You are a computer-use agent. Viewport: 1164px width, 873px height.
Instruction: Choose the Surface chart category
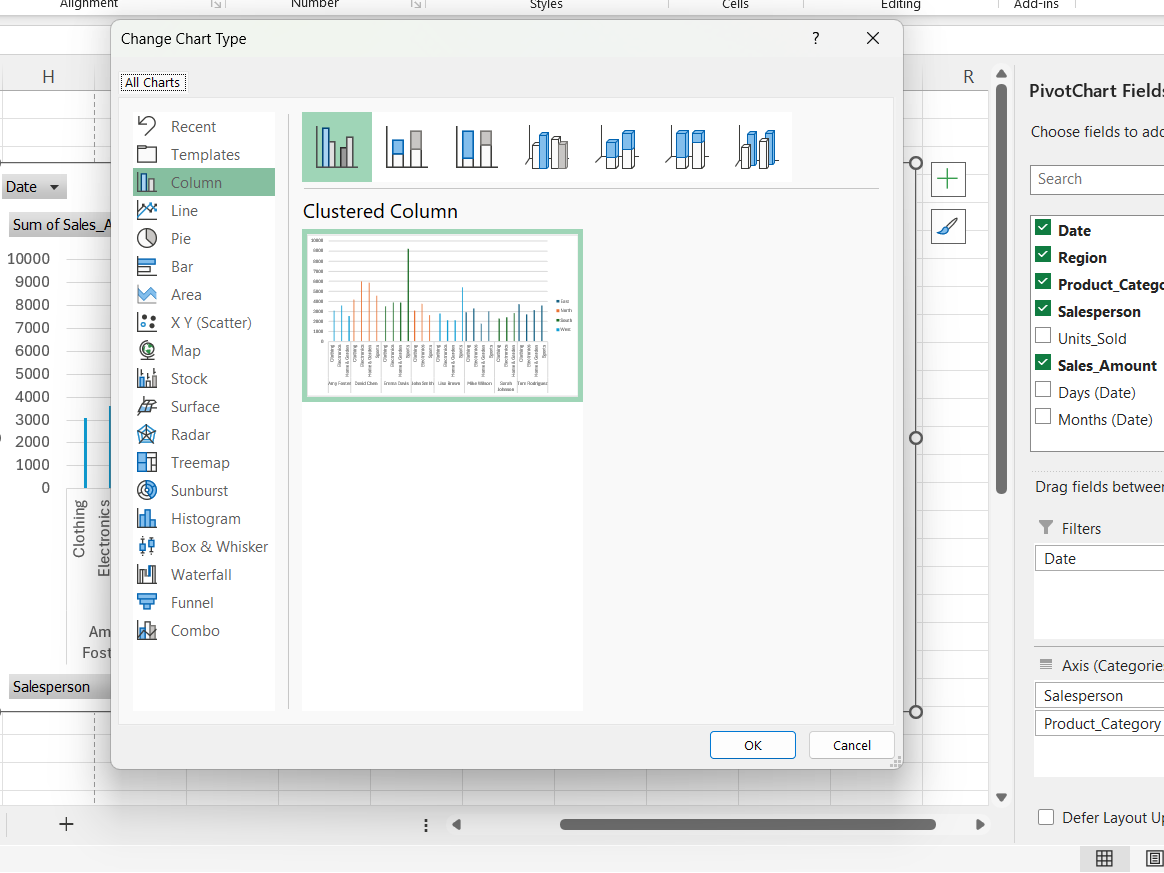click(x=203, y=407)
